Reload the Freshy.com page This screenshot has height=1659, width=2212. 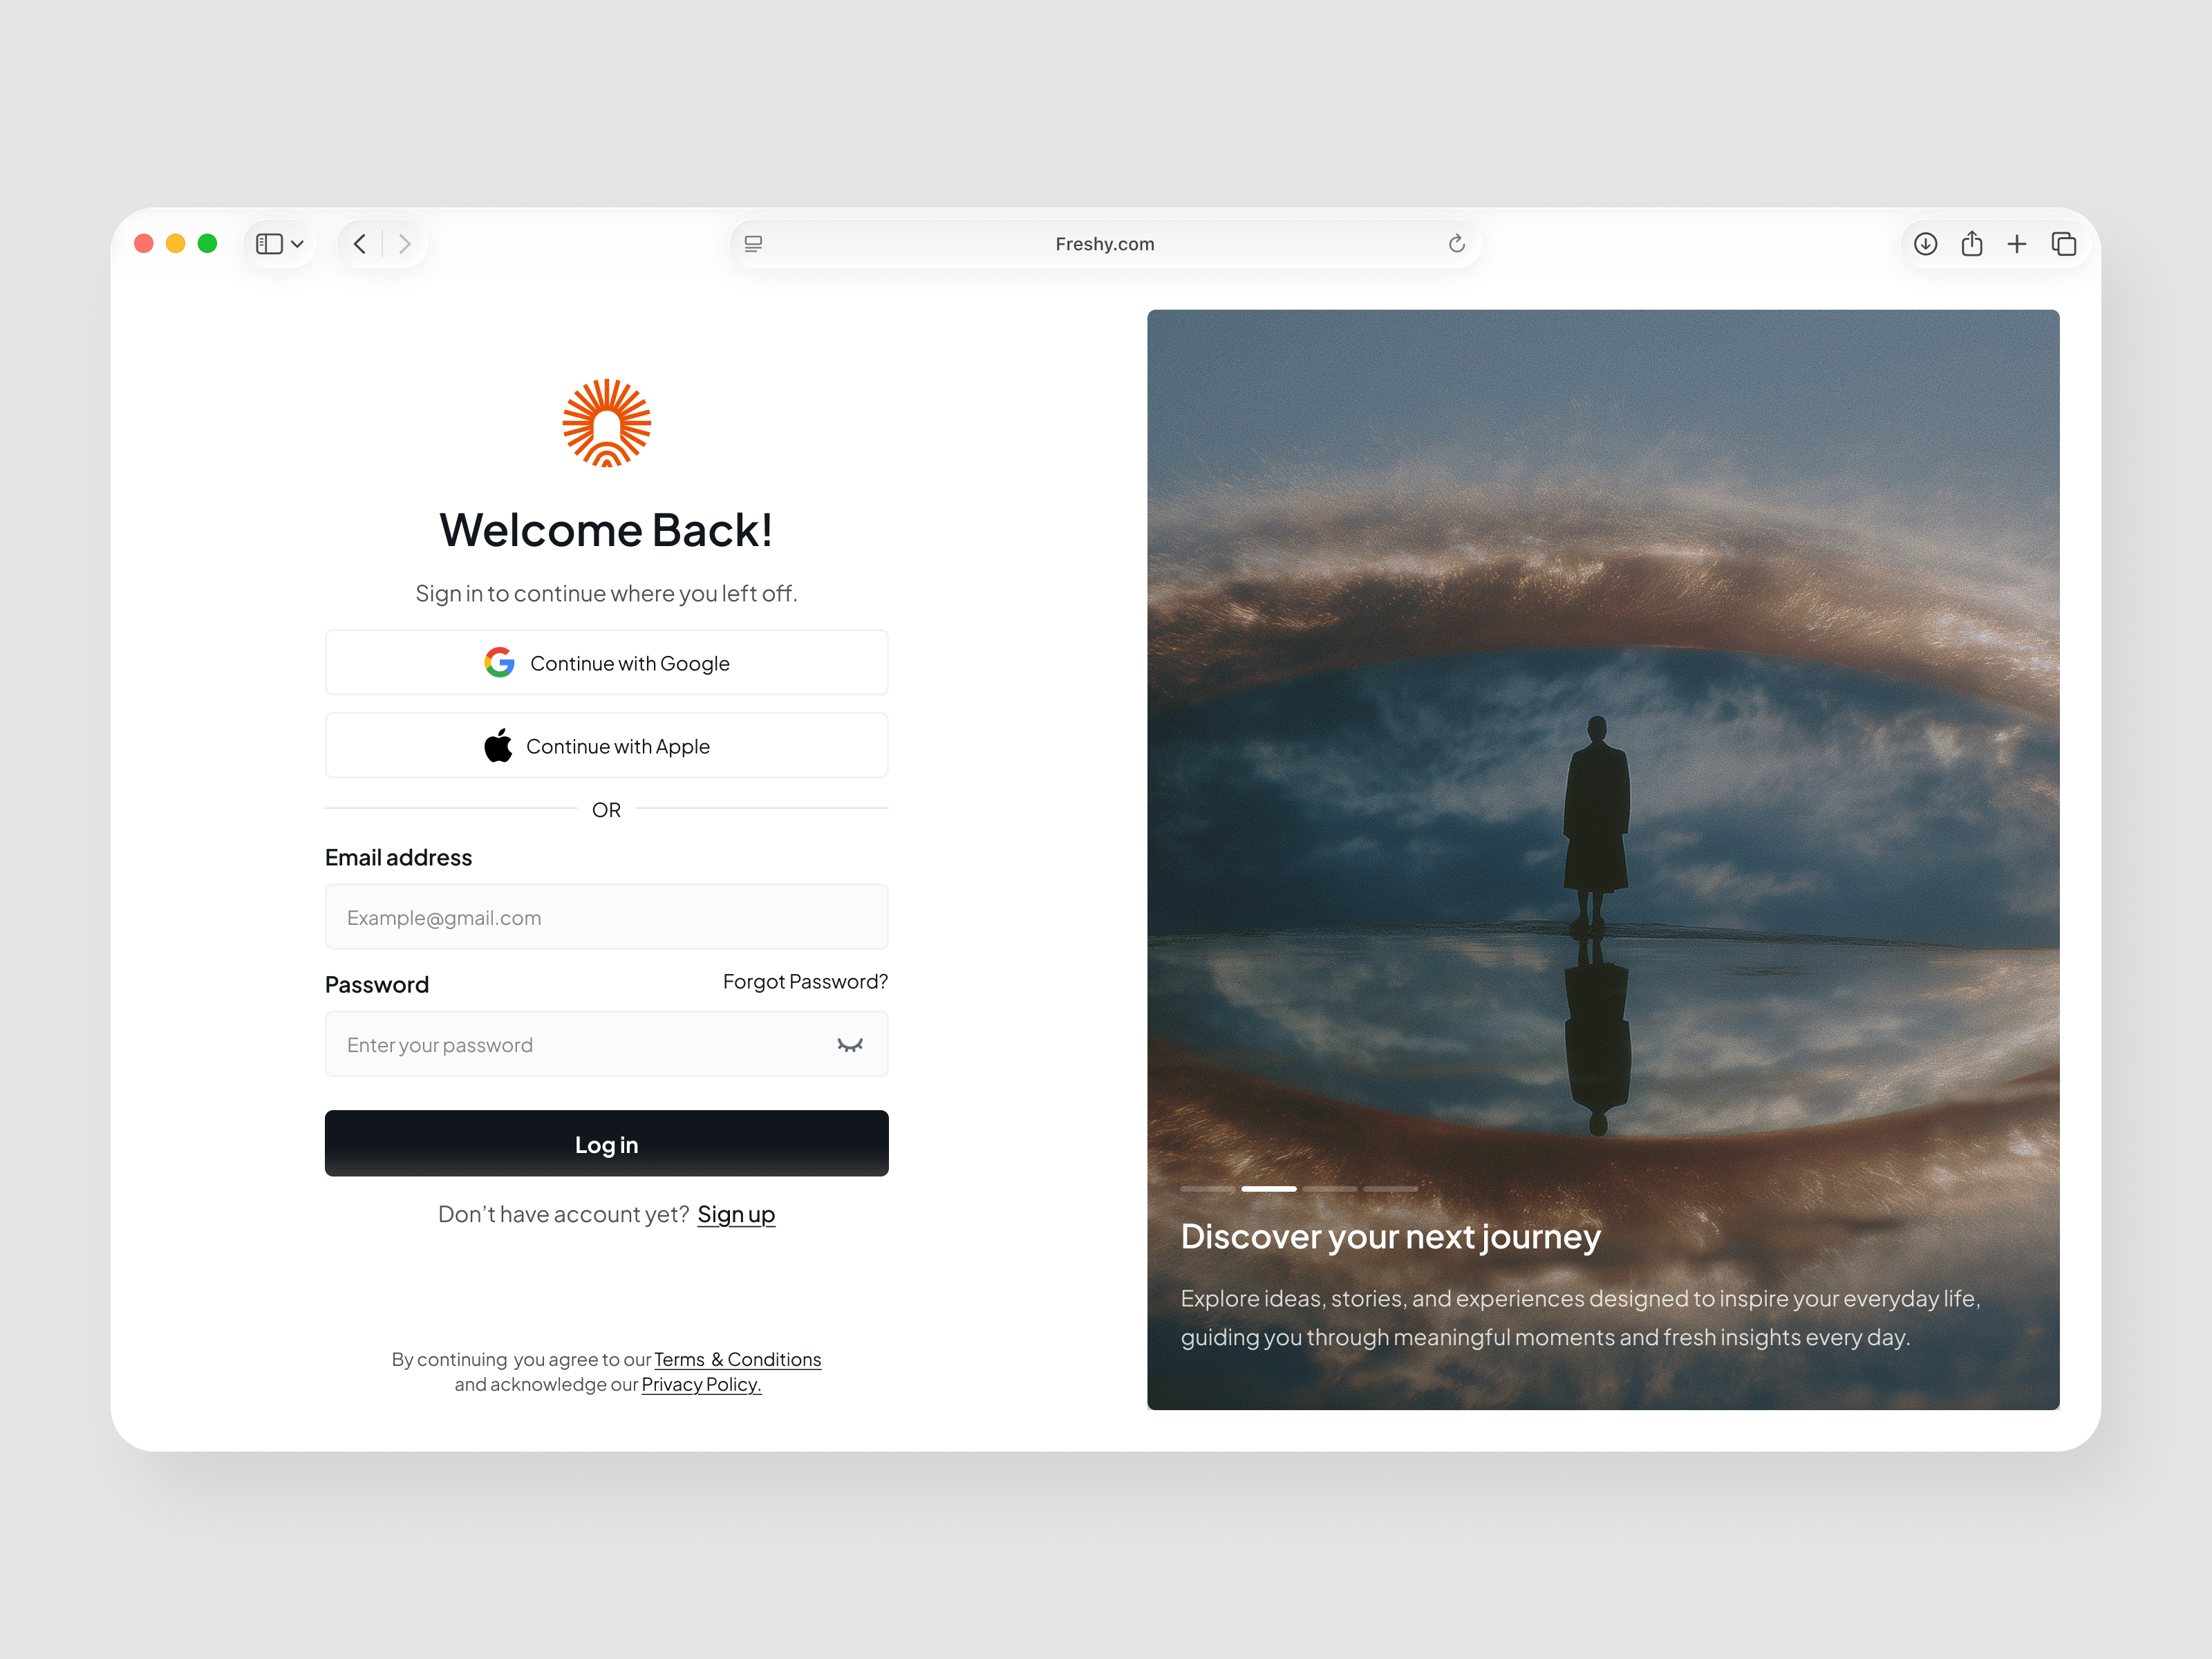point(1456,244)
